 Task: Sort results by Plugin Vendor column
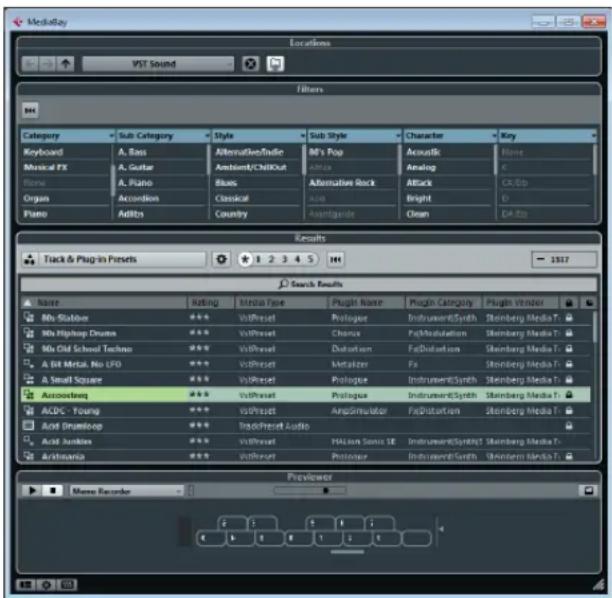521,303
